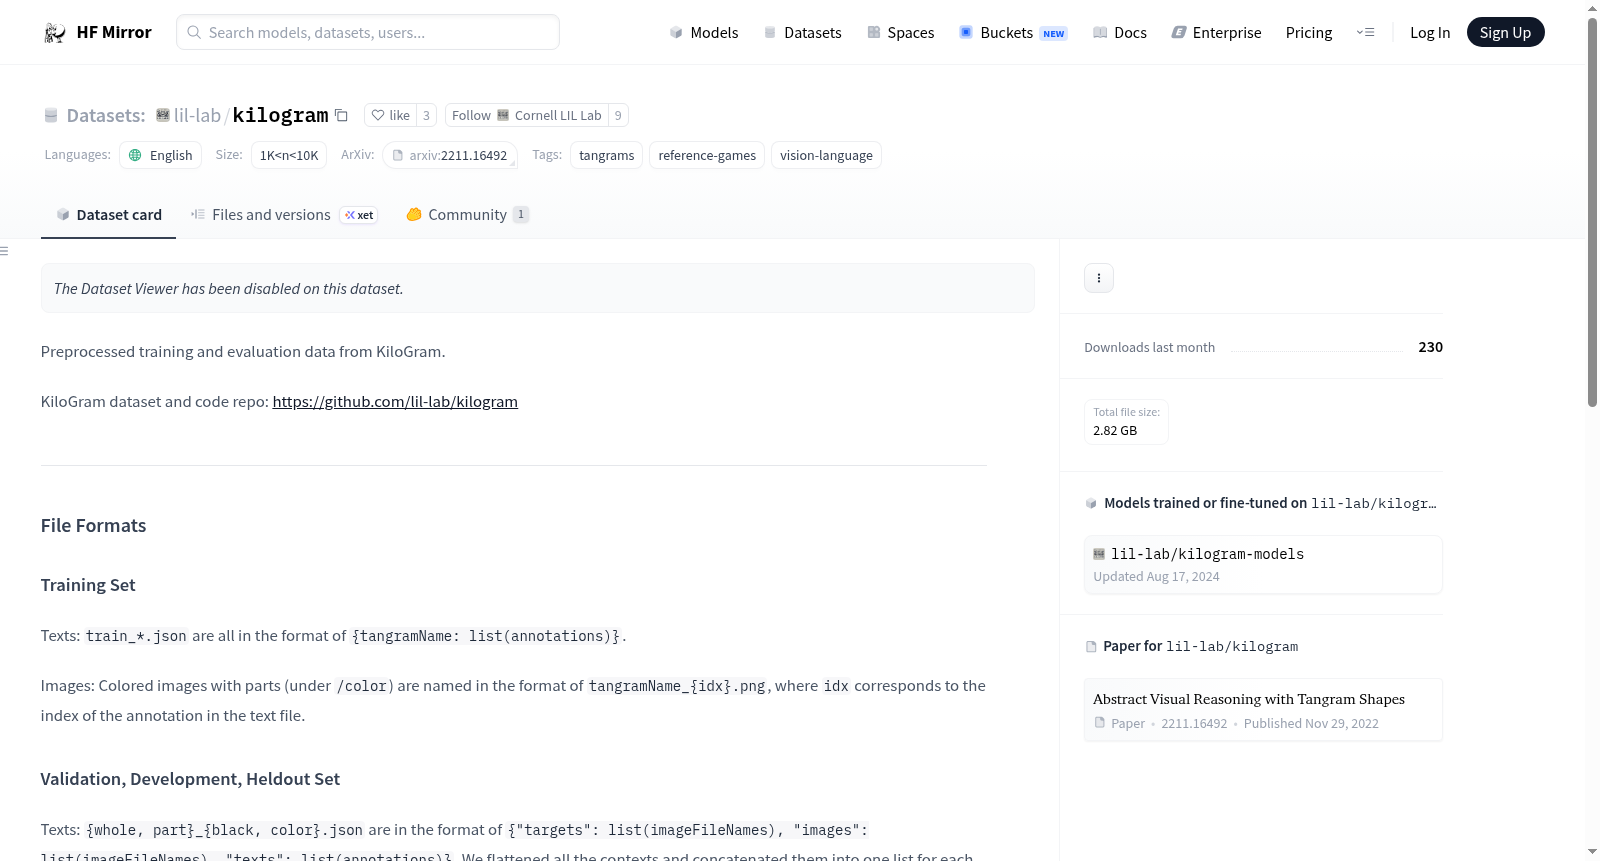Viewport: 1600px width, 861px height.
Task: Click the heart like icon
Action: tap(378, 115)
